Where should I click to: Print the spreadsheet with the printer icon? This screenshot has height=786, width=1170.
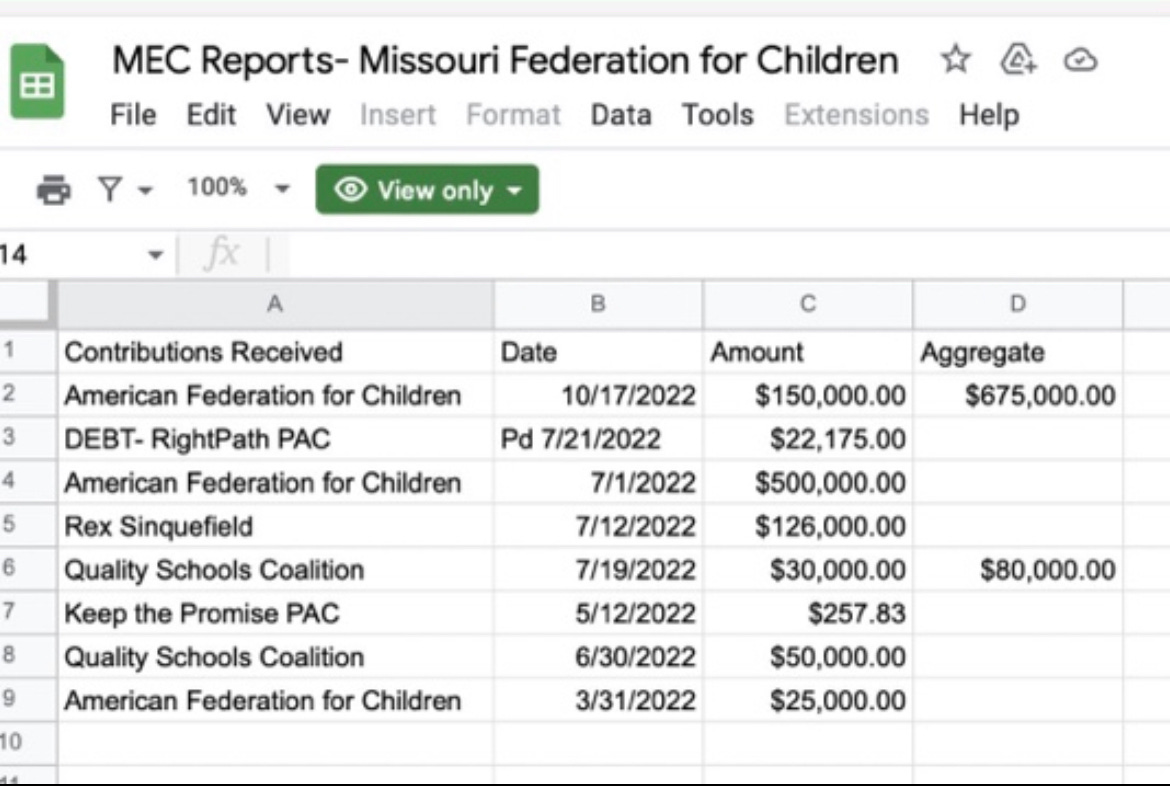[54, 190]
